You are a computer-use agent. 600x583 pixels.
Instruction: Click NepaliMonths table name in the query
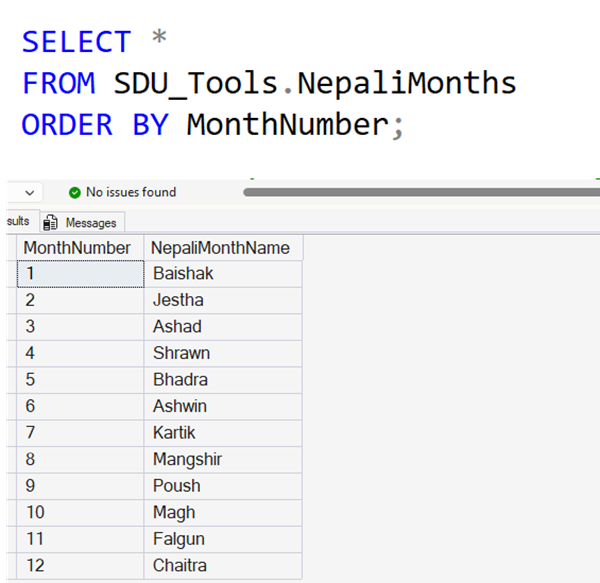pyautogui.click(x=407, y=83)
